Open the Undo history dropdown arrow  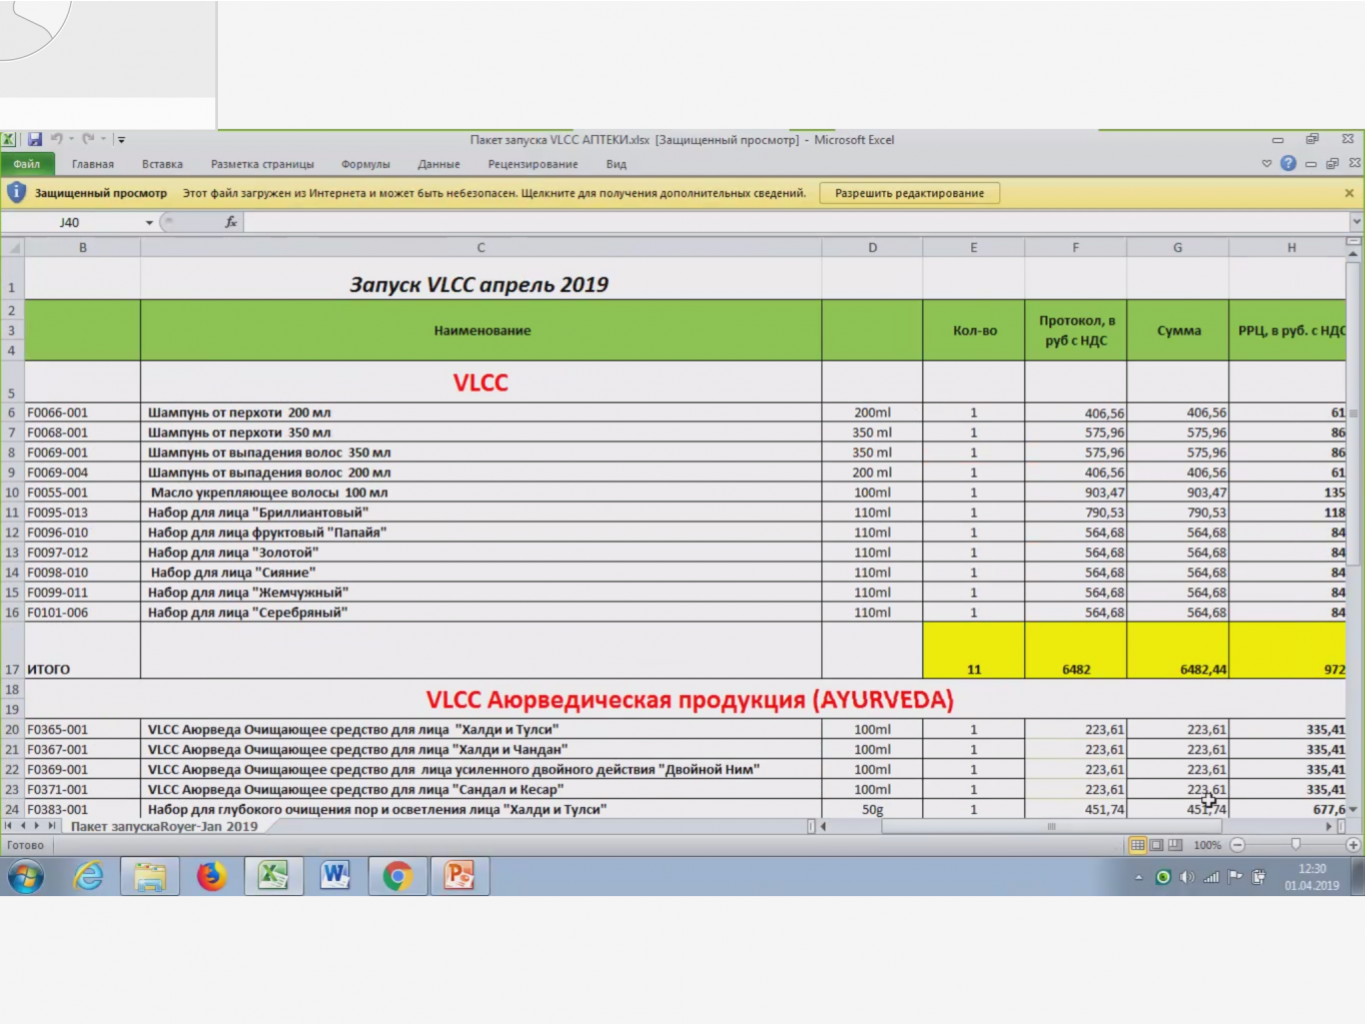[x=71, y=139]
